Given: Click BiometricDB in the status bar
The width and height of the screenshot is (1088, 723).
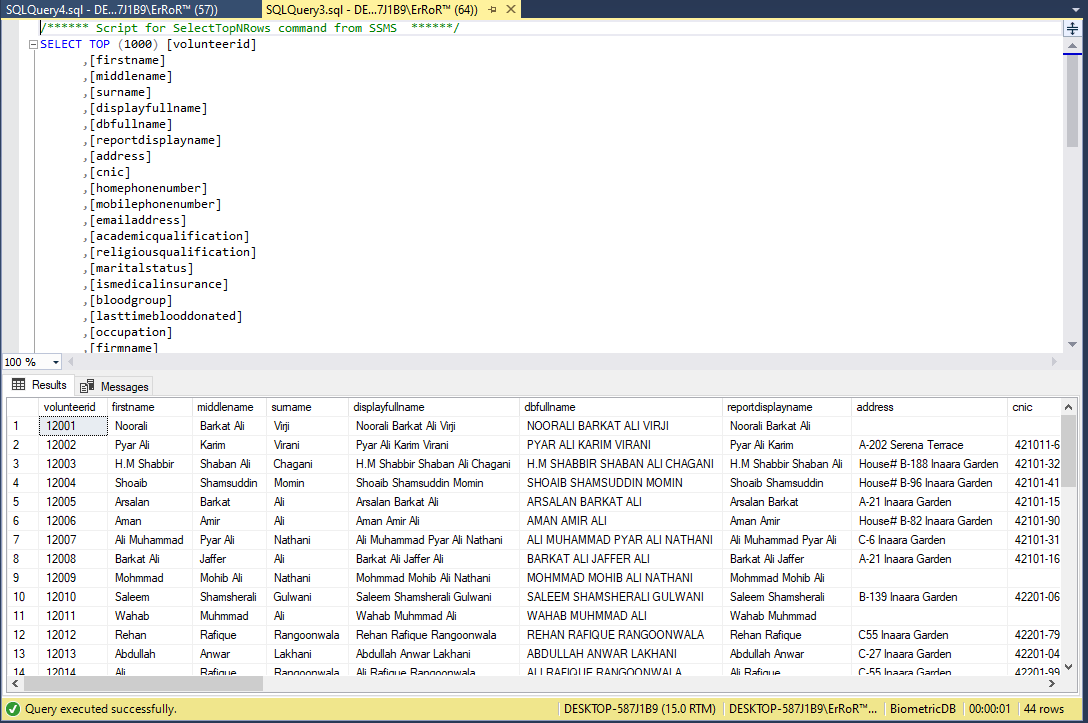Looking at the screenshot, I should click(925, 707).
